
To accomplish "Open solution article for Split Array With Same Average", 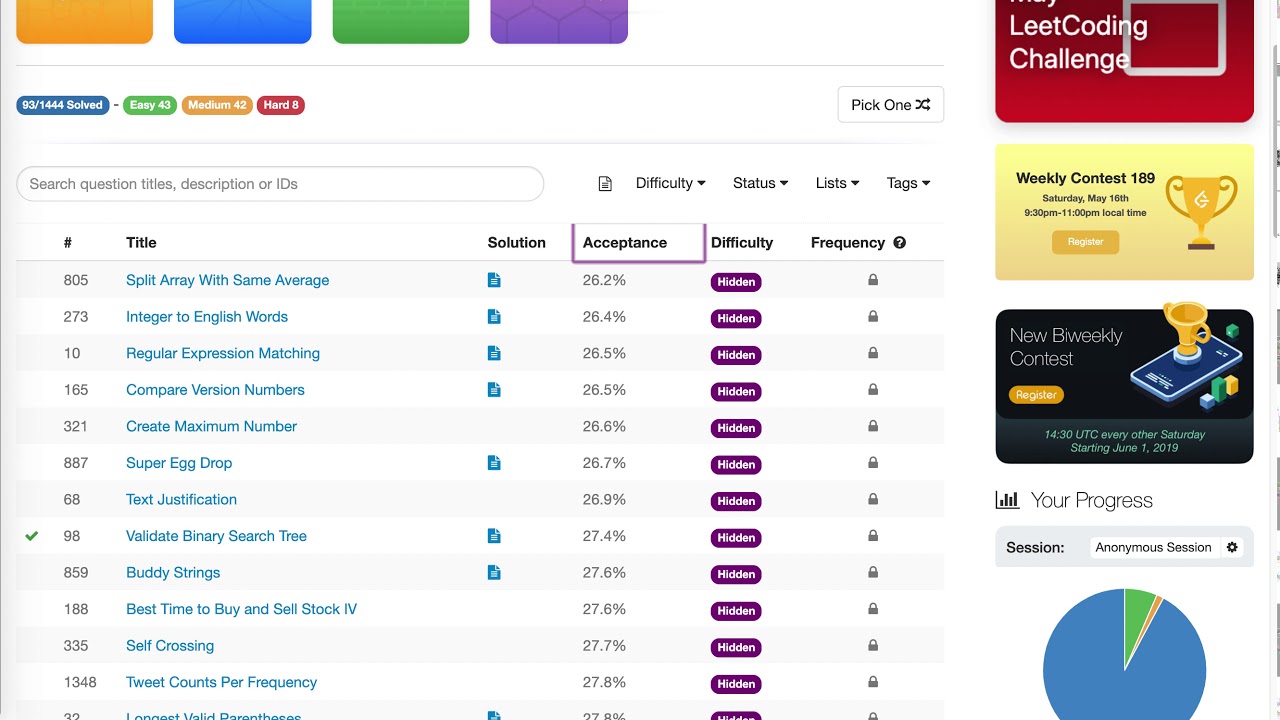I will tap(494, 281).
